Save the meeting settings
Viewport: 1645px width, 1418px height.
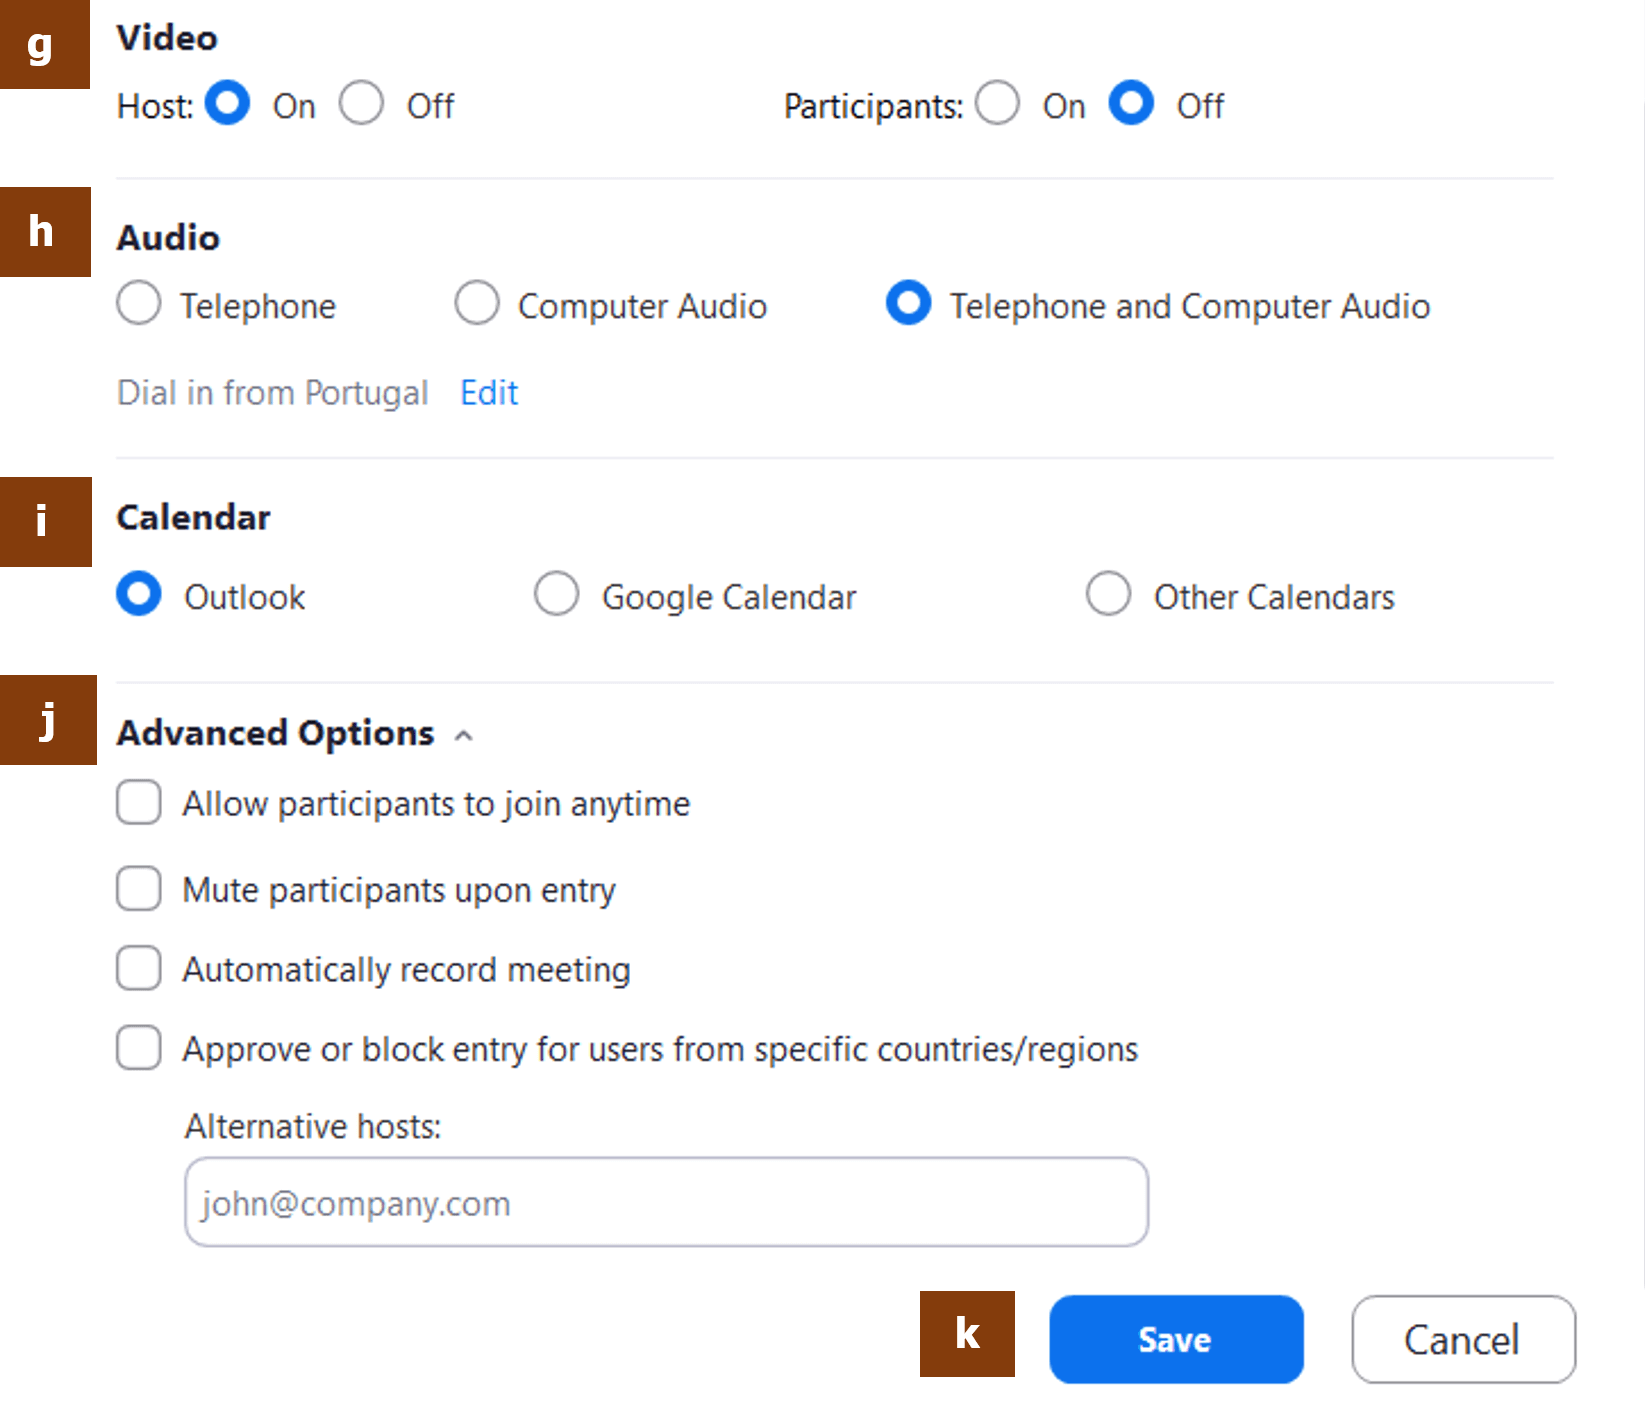tap(1176, 1339)
